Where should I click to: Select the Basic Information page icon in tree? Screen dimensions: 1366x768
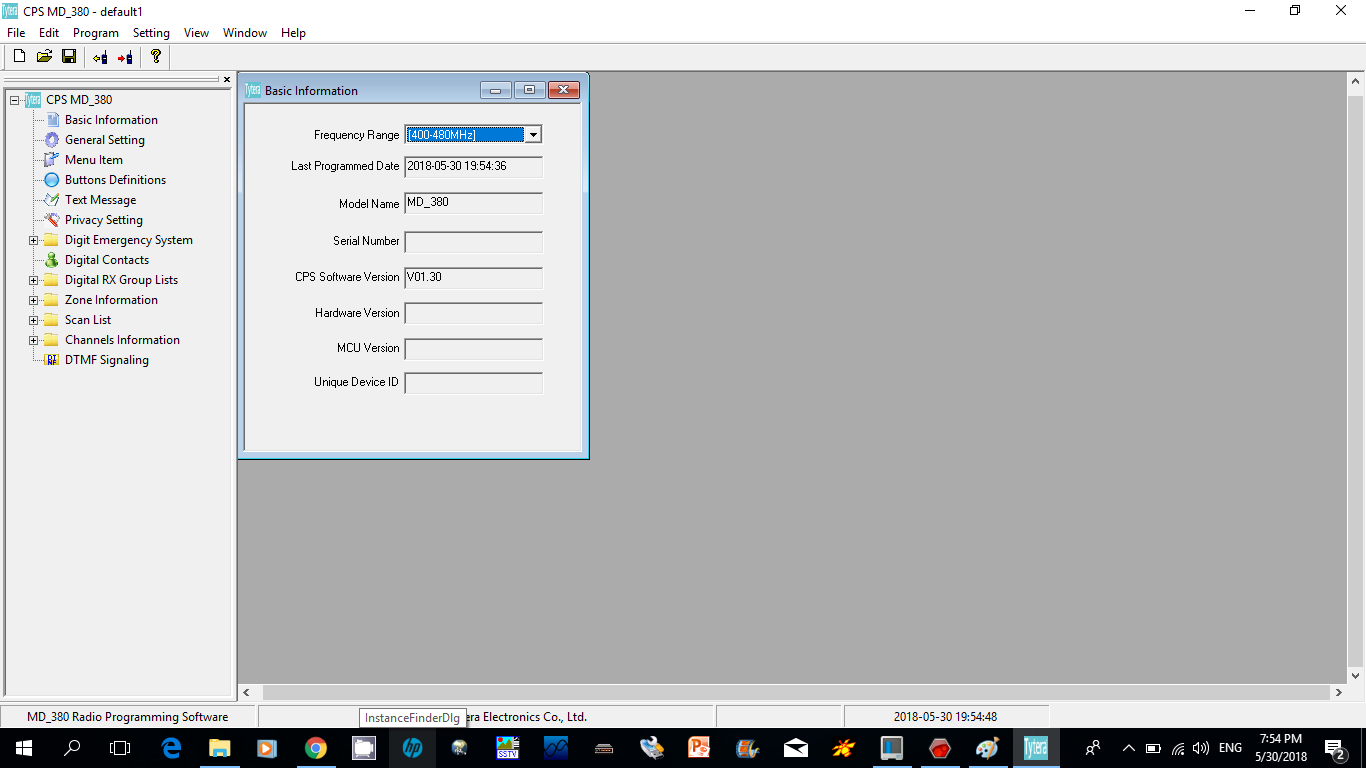53,120
